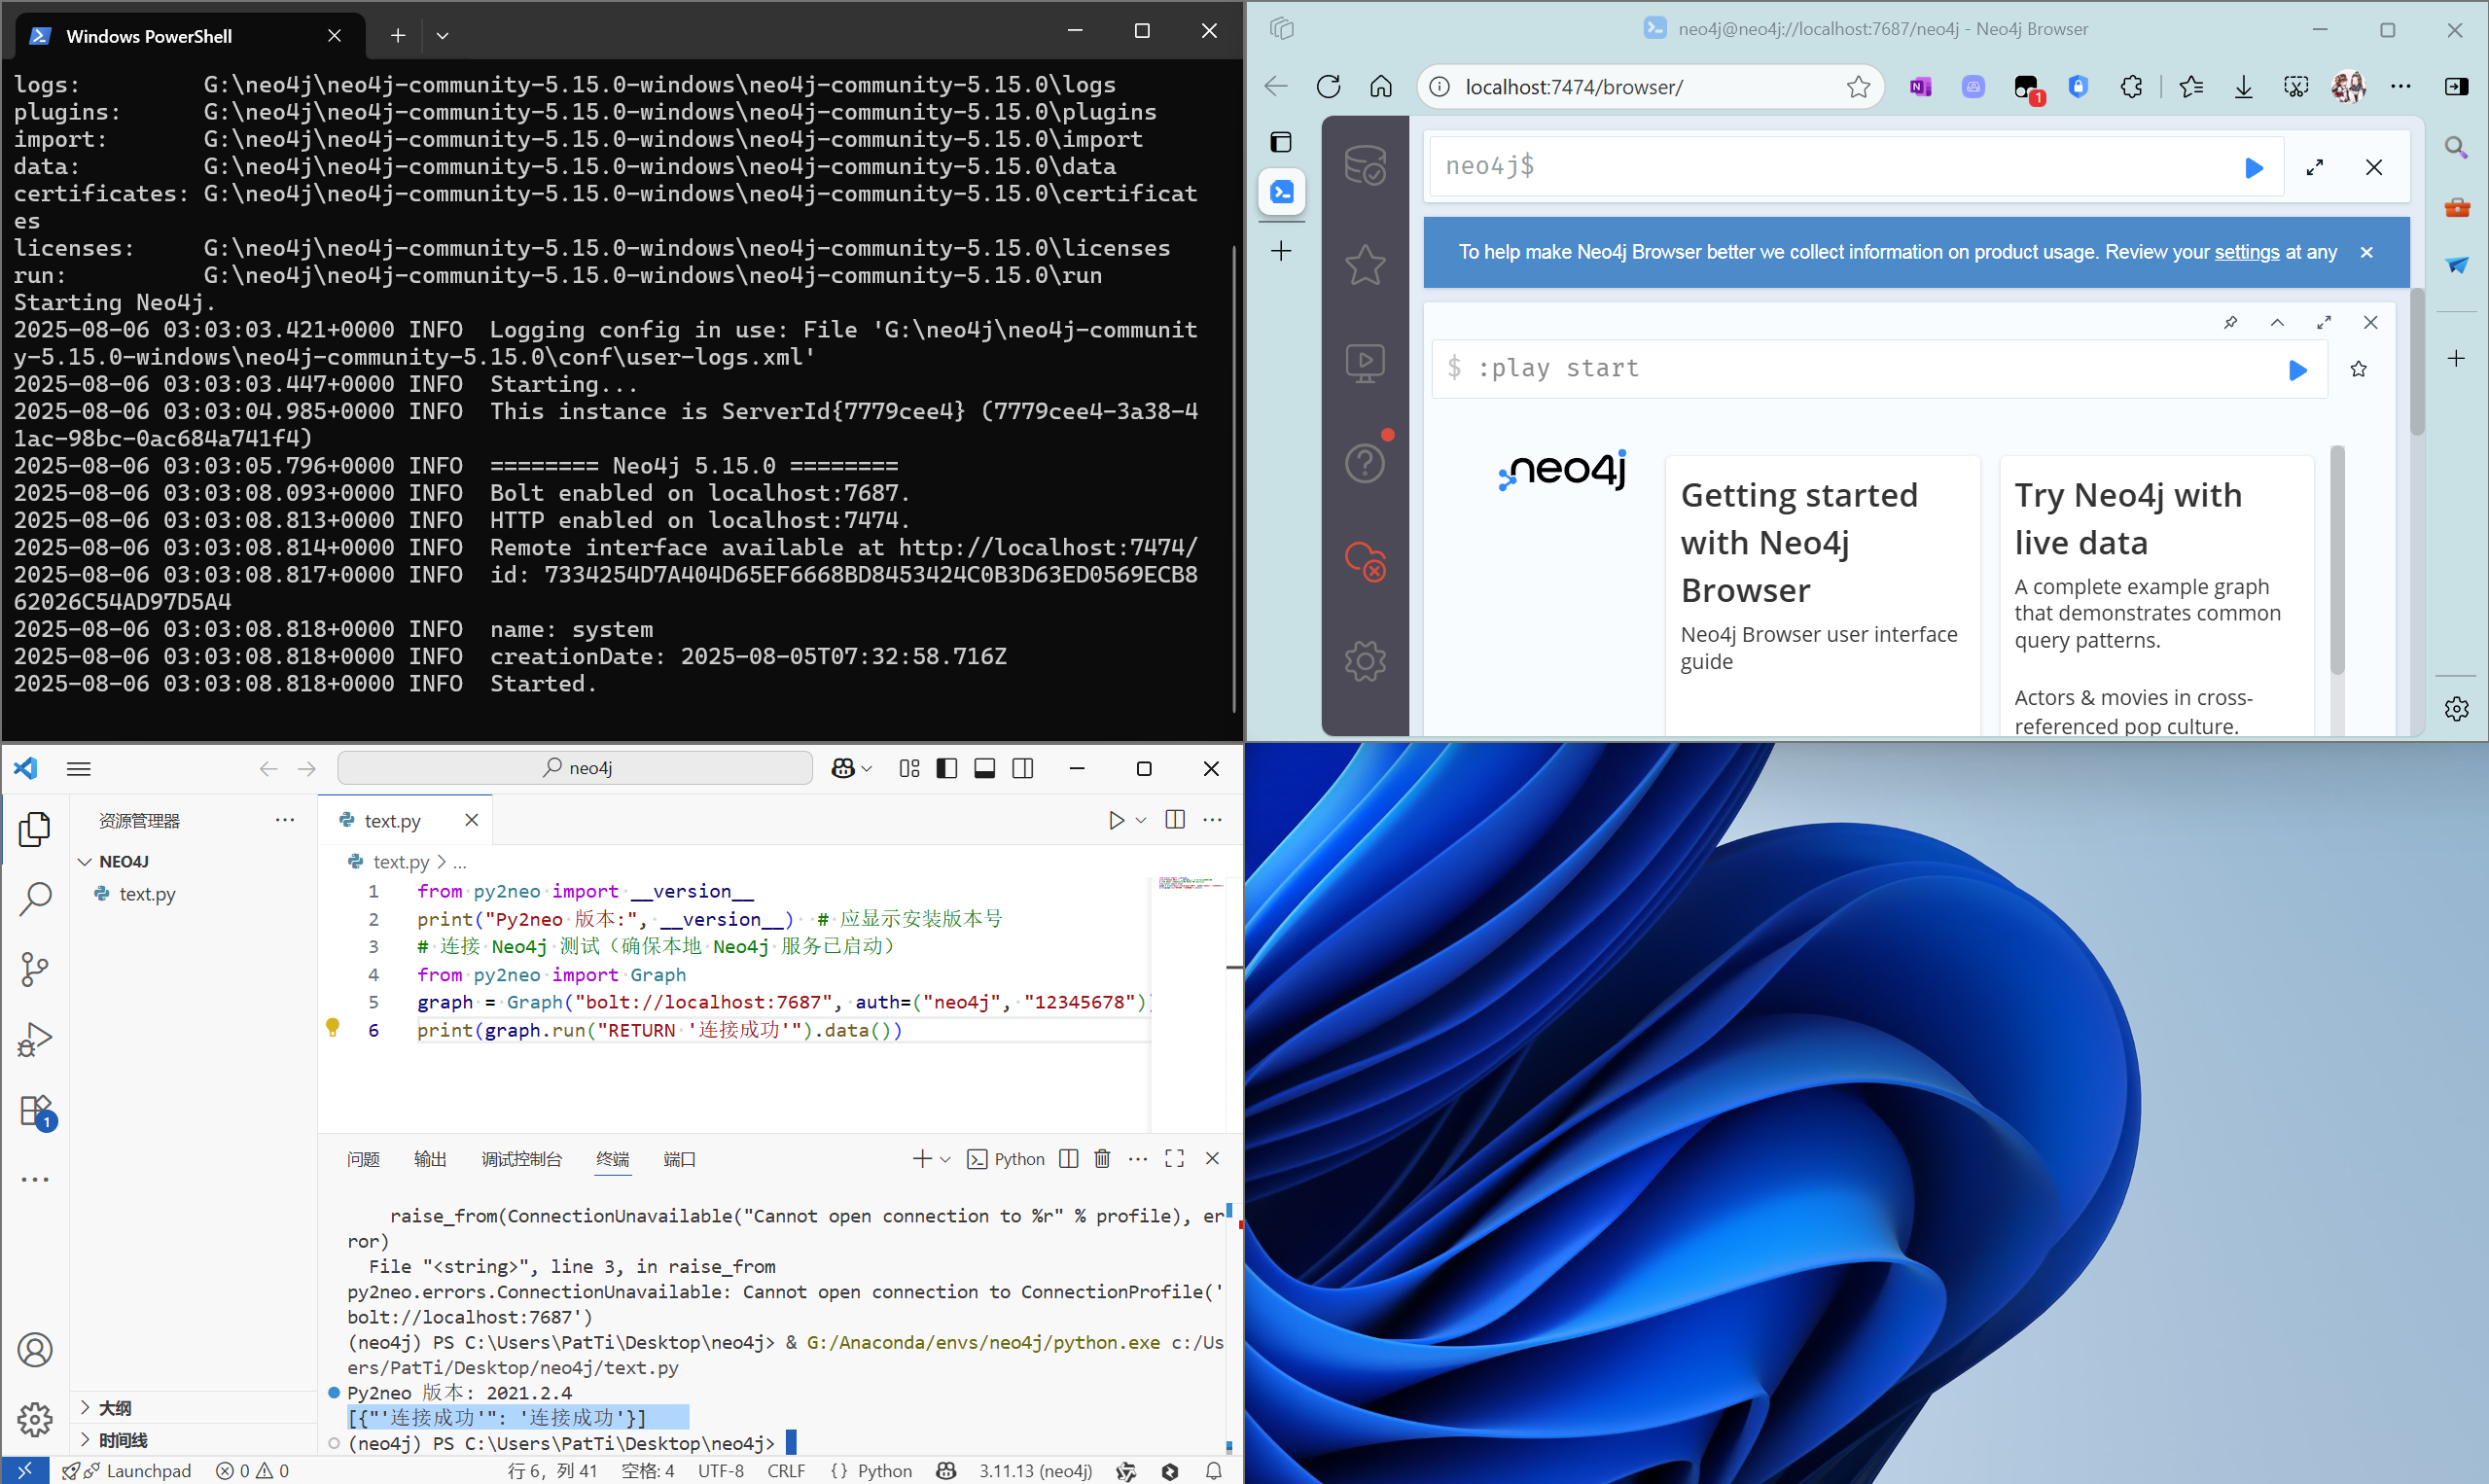Image resolution: width=2489 pixels, height=1484 pixels.
Task: Rerun the :play start command
Action: (2297, 370)
